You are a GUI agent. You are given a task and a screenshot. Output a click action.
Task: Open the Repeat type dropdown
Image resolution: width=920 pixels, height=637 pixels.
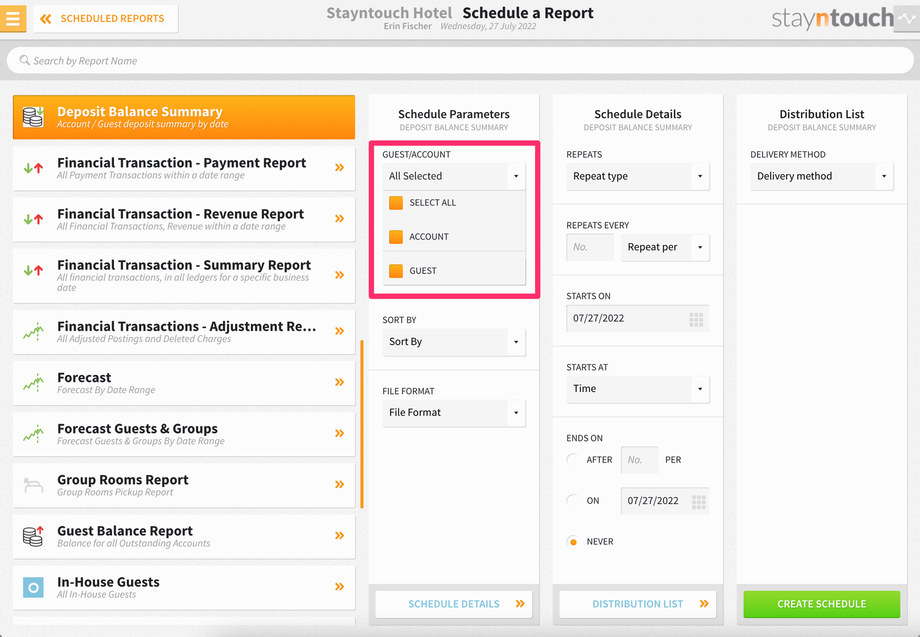[x=638, y=177]
